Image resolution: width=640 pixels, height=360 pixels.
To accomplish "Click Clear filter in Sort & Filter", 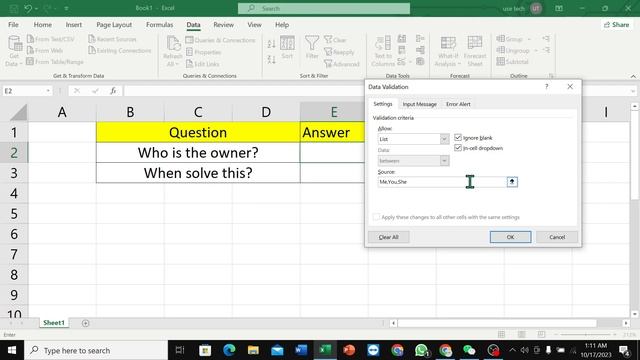I will [335, 40].
